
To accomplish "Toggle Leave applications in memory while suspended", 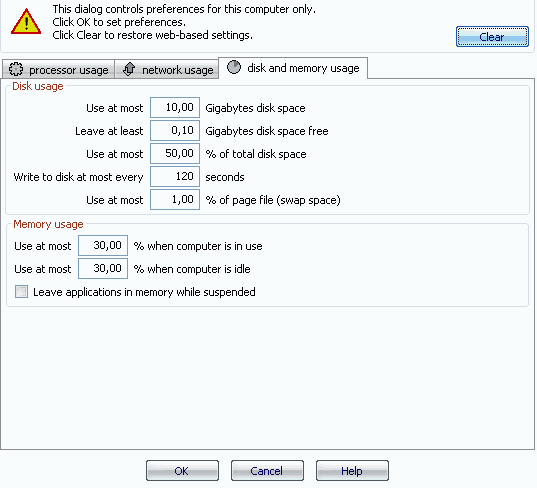I will click(21, 292).
